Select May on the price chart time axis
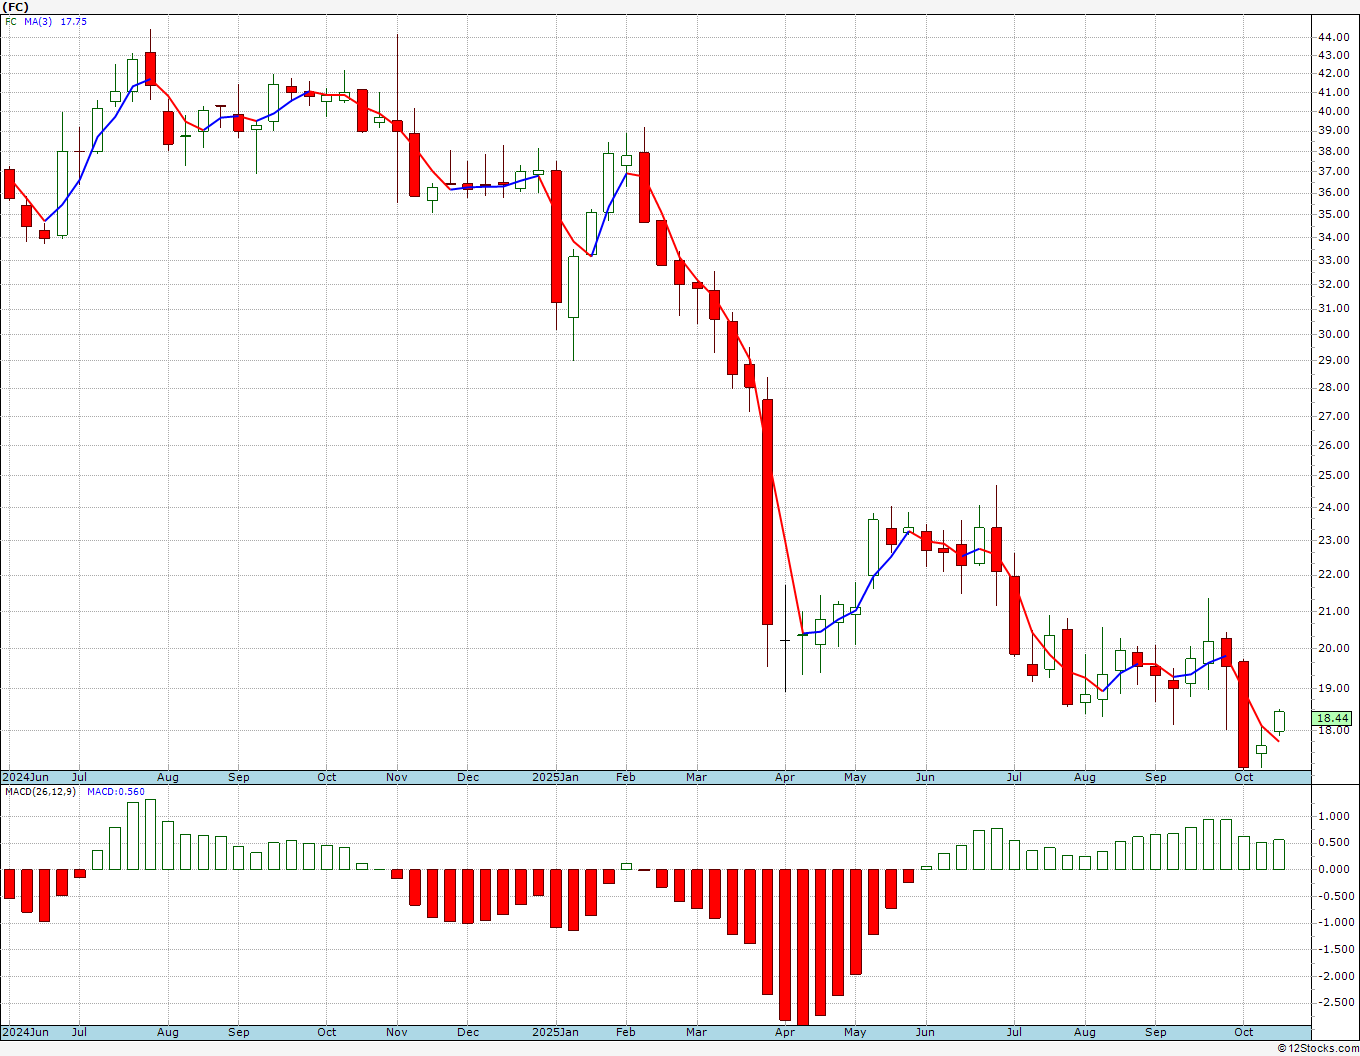1360x1056 pixels. [x=855, y=777]
